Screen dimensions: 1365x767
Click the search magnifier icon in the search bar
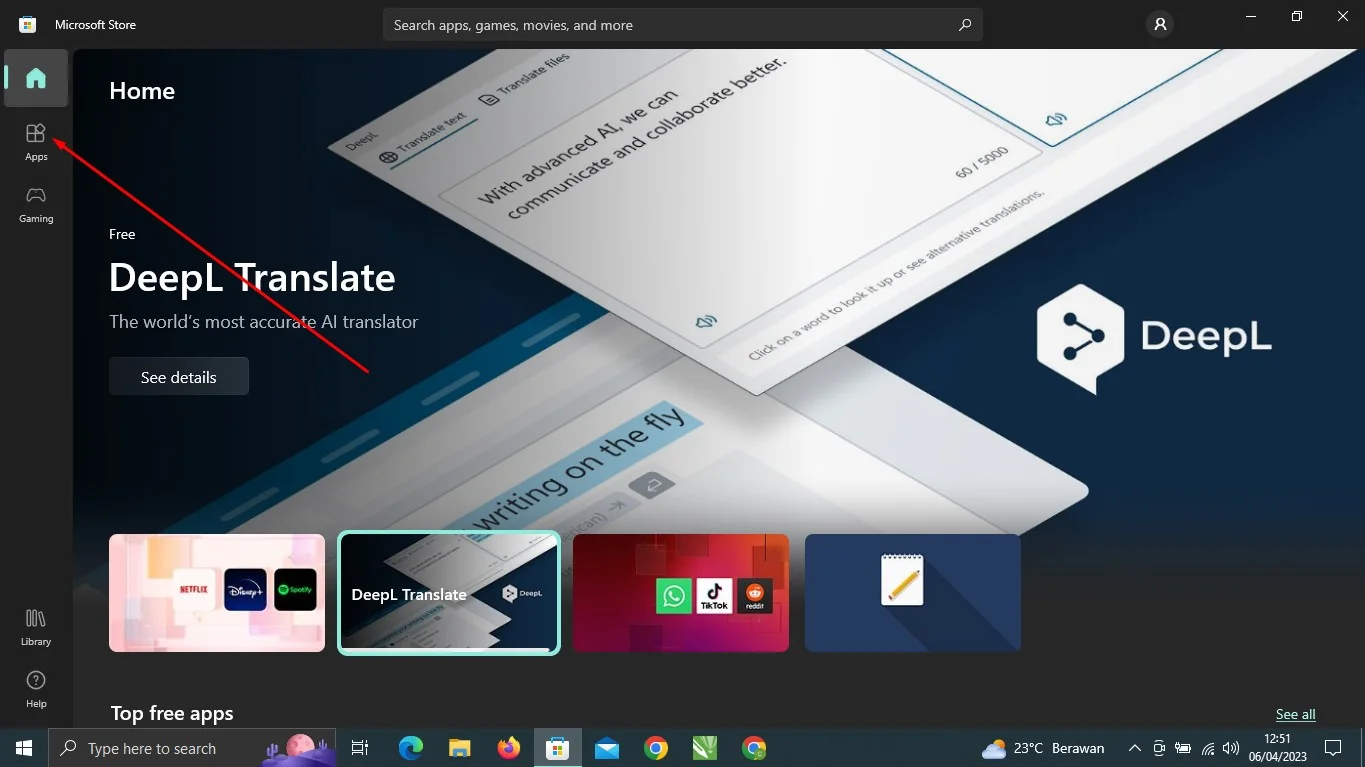point(965,25)
